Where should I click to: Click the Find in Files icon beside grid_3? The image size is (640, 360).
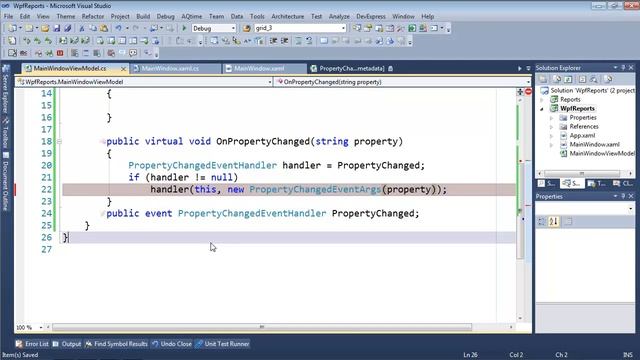[x=247, y=28]
